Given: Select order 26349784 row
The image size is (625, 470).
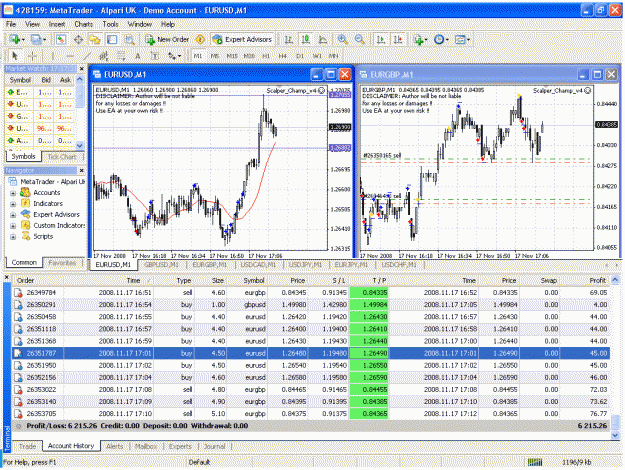Looking at the screenshot, I should point(311,293).
